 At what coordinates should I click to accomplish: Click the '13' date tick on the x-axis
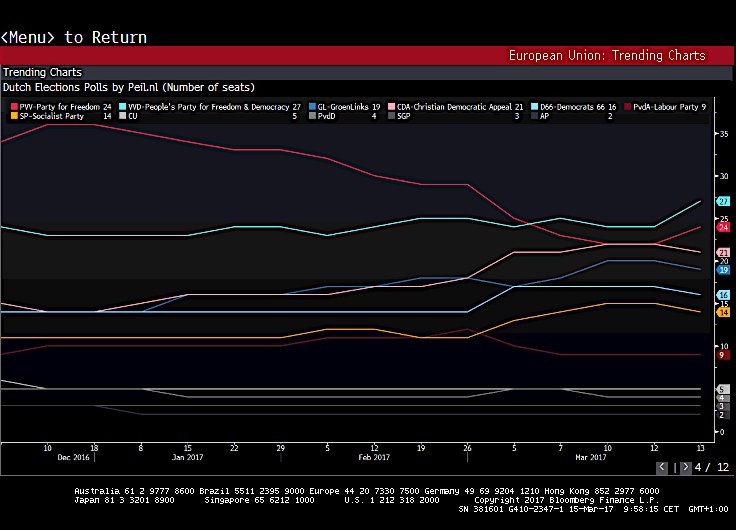[x=701, y=448]
